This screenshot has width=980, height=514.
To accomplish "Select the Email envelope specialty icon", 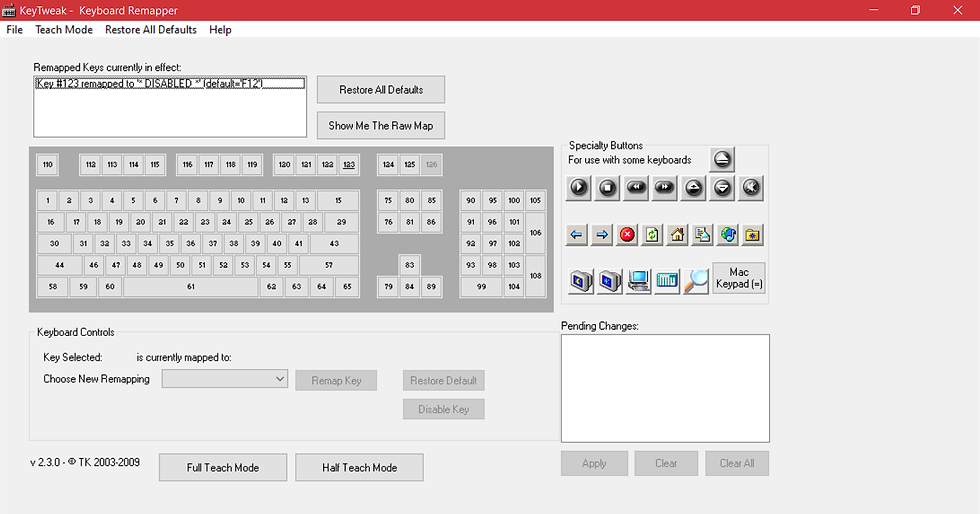I will coord(702,234).
